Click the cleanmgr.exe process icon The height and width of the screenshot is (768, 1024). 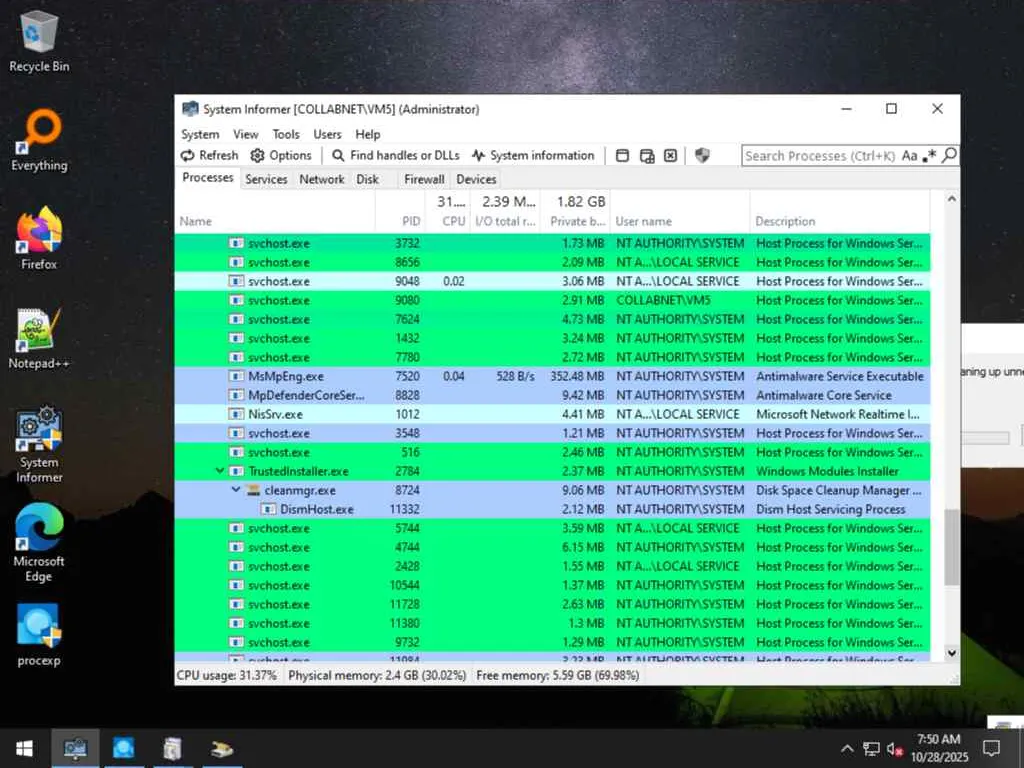click(253, 490)
